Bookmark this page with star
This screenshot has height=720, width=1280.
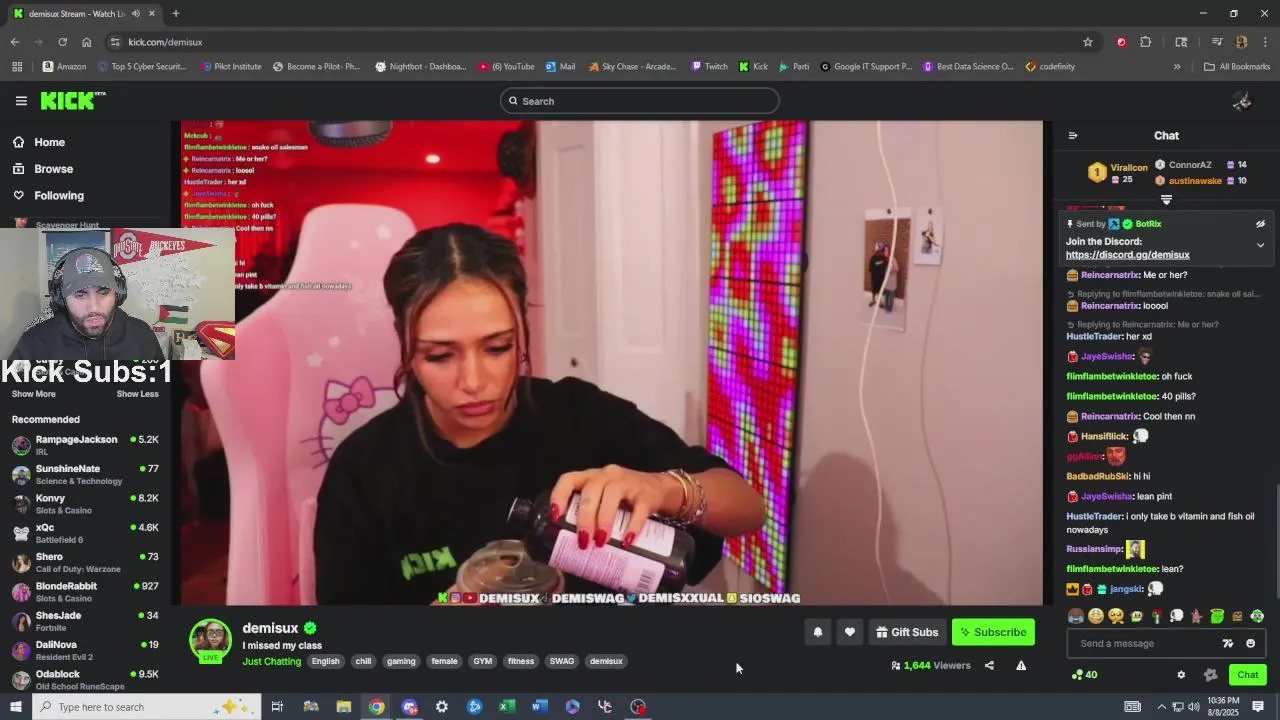(x=1088, y=42)
